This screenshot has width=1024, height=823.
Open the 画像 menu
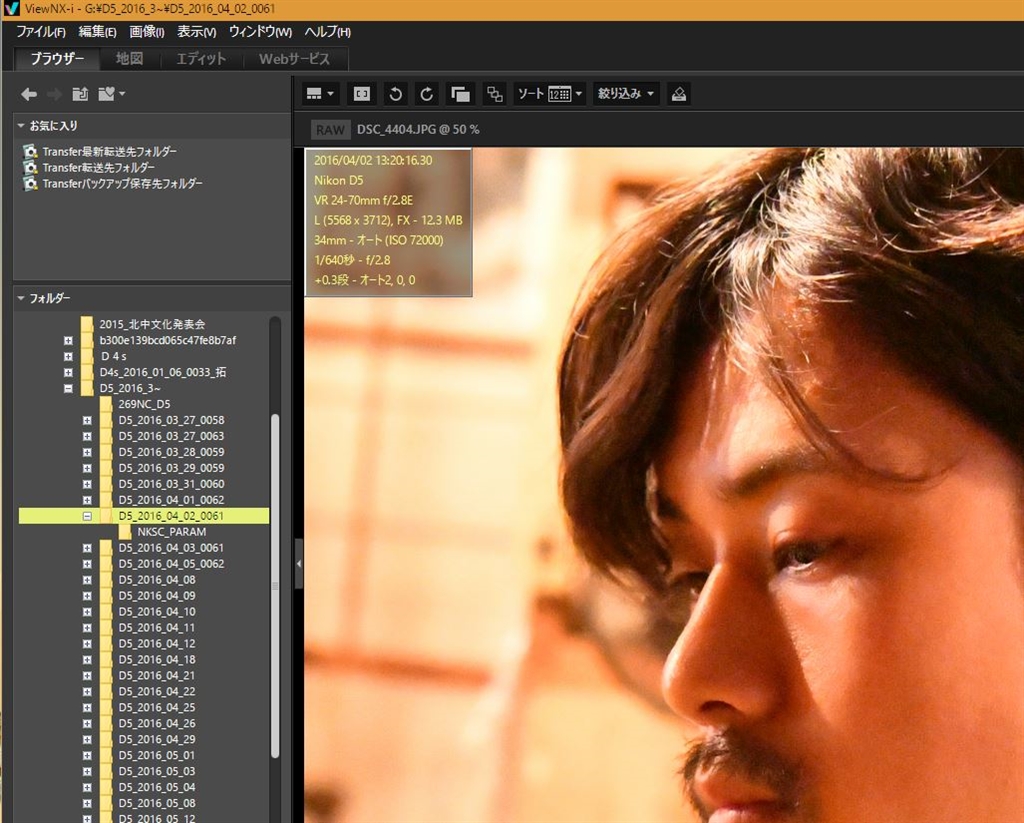click(146, 32)
